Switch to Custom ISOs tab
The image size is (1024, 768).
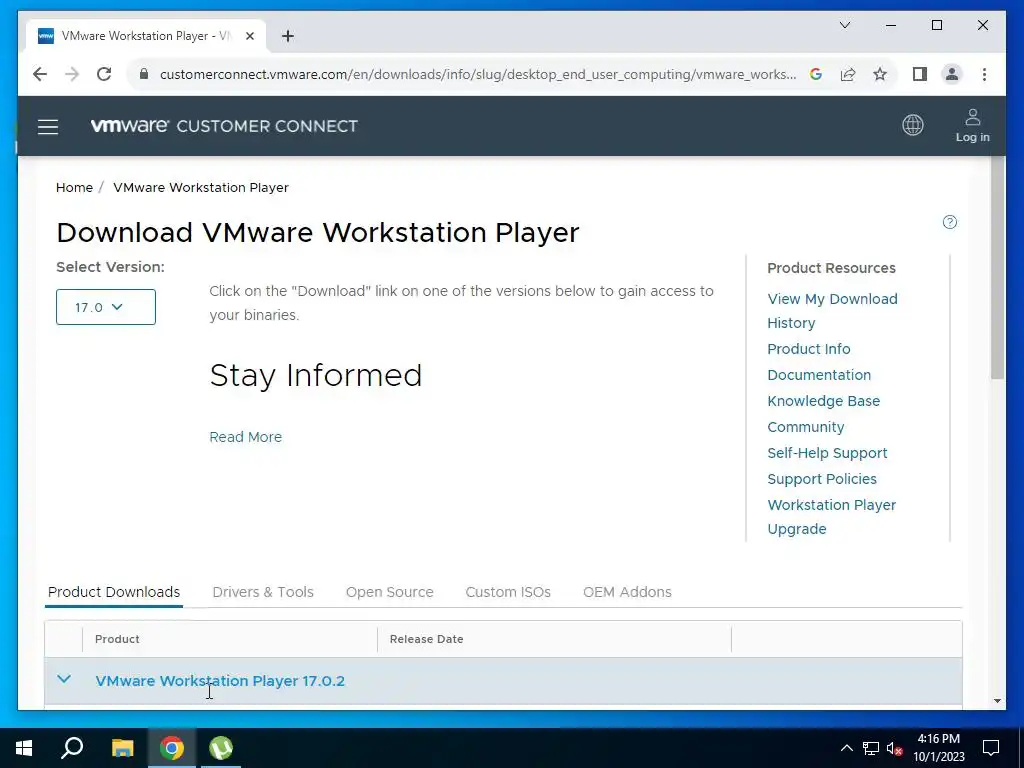click(x=508, y=592)
